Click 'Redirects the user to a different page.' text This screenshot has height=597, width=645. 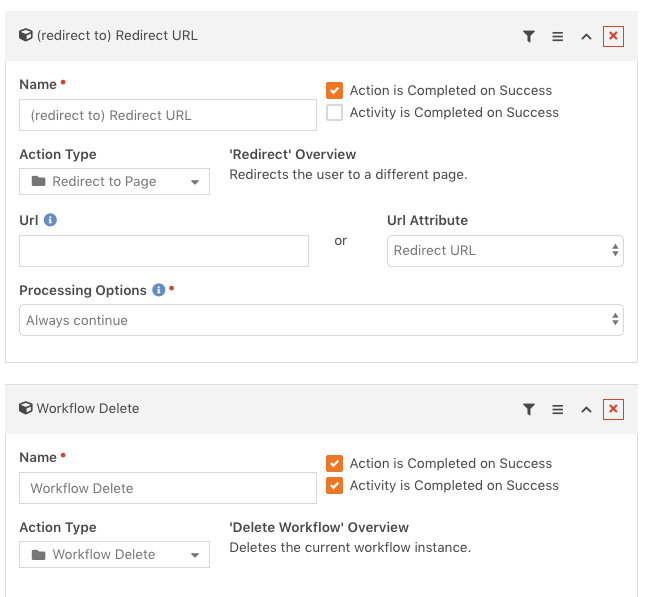point(348,174)
